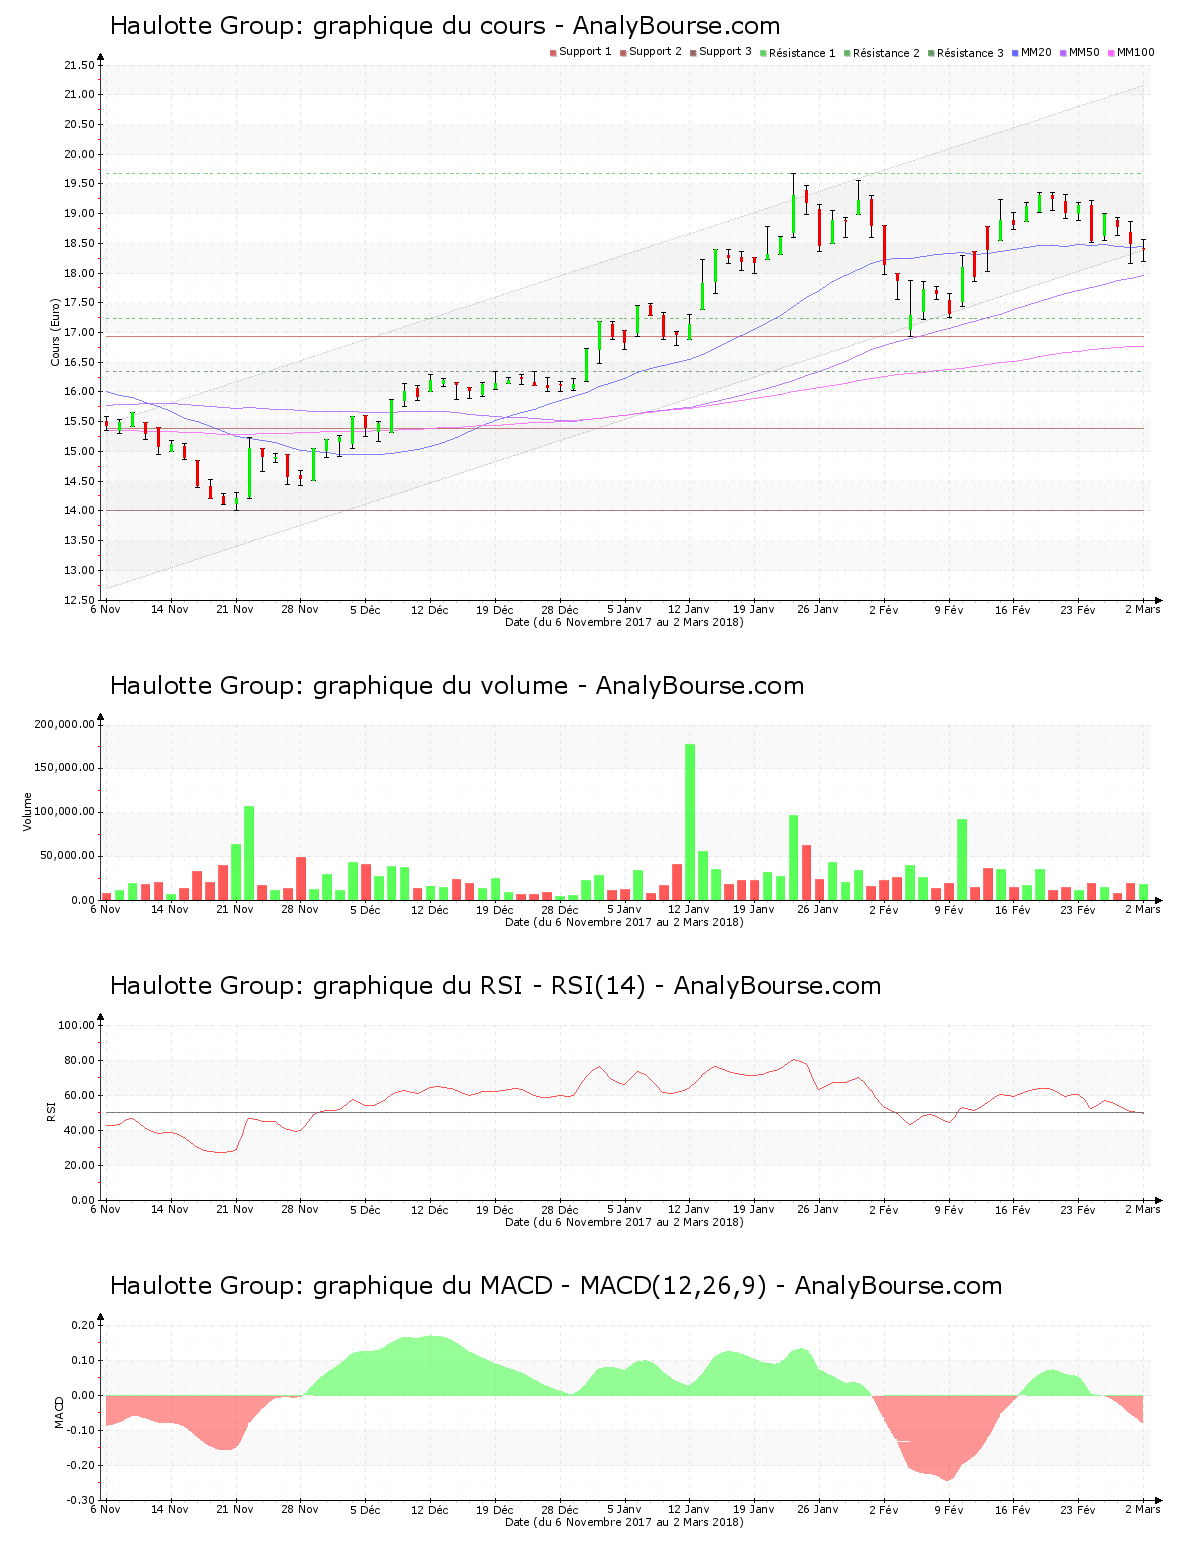Click the red volume bar near 28 Nov

pyautogui.click(x=301, y=879)
